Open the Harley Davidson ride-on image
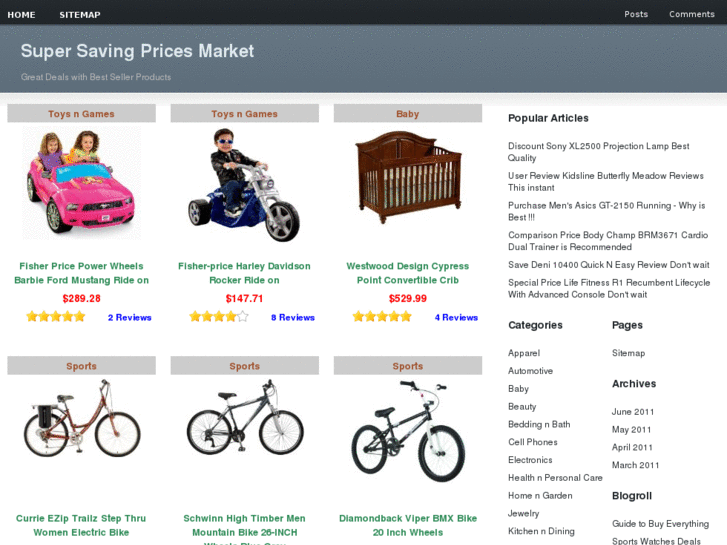This screenshot has height=545, width=727. click(x=244, y=184)
